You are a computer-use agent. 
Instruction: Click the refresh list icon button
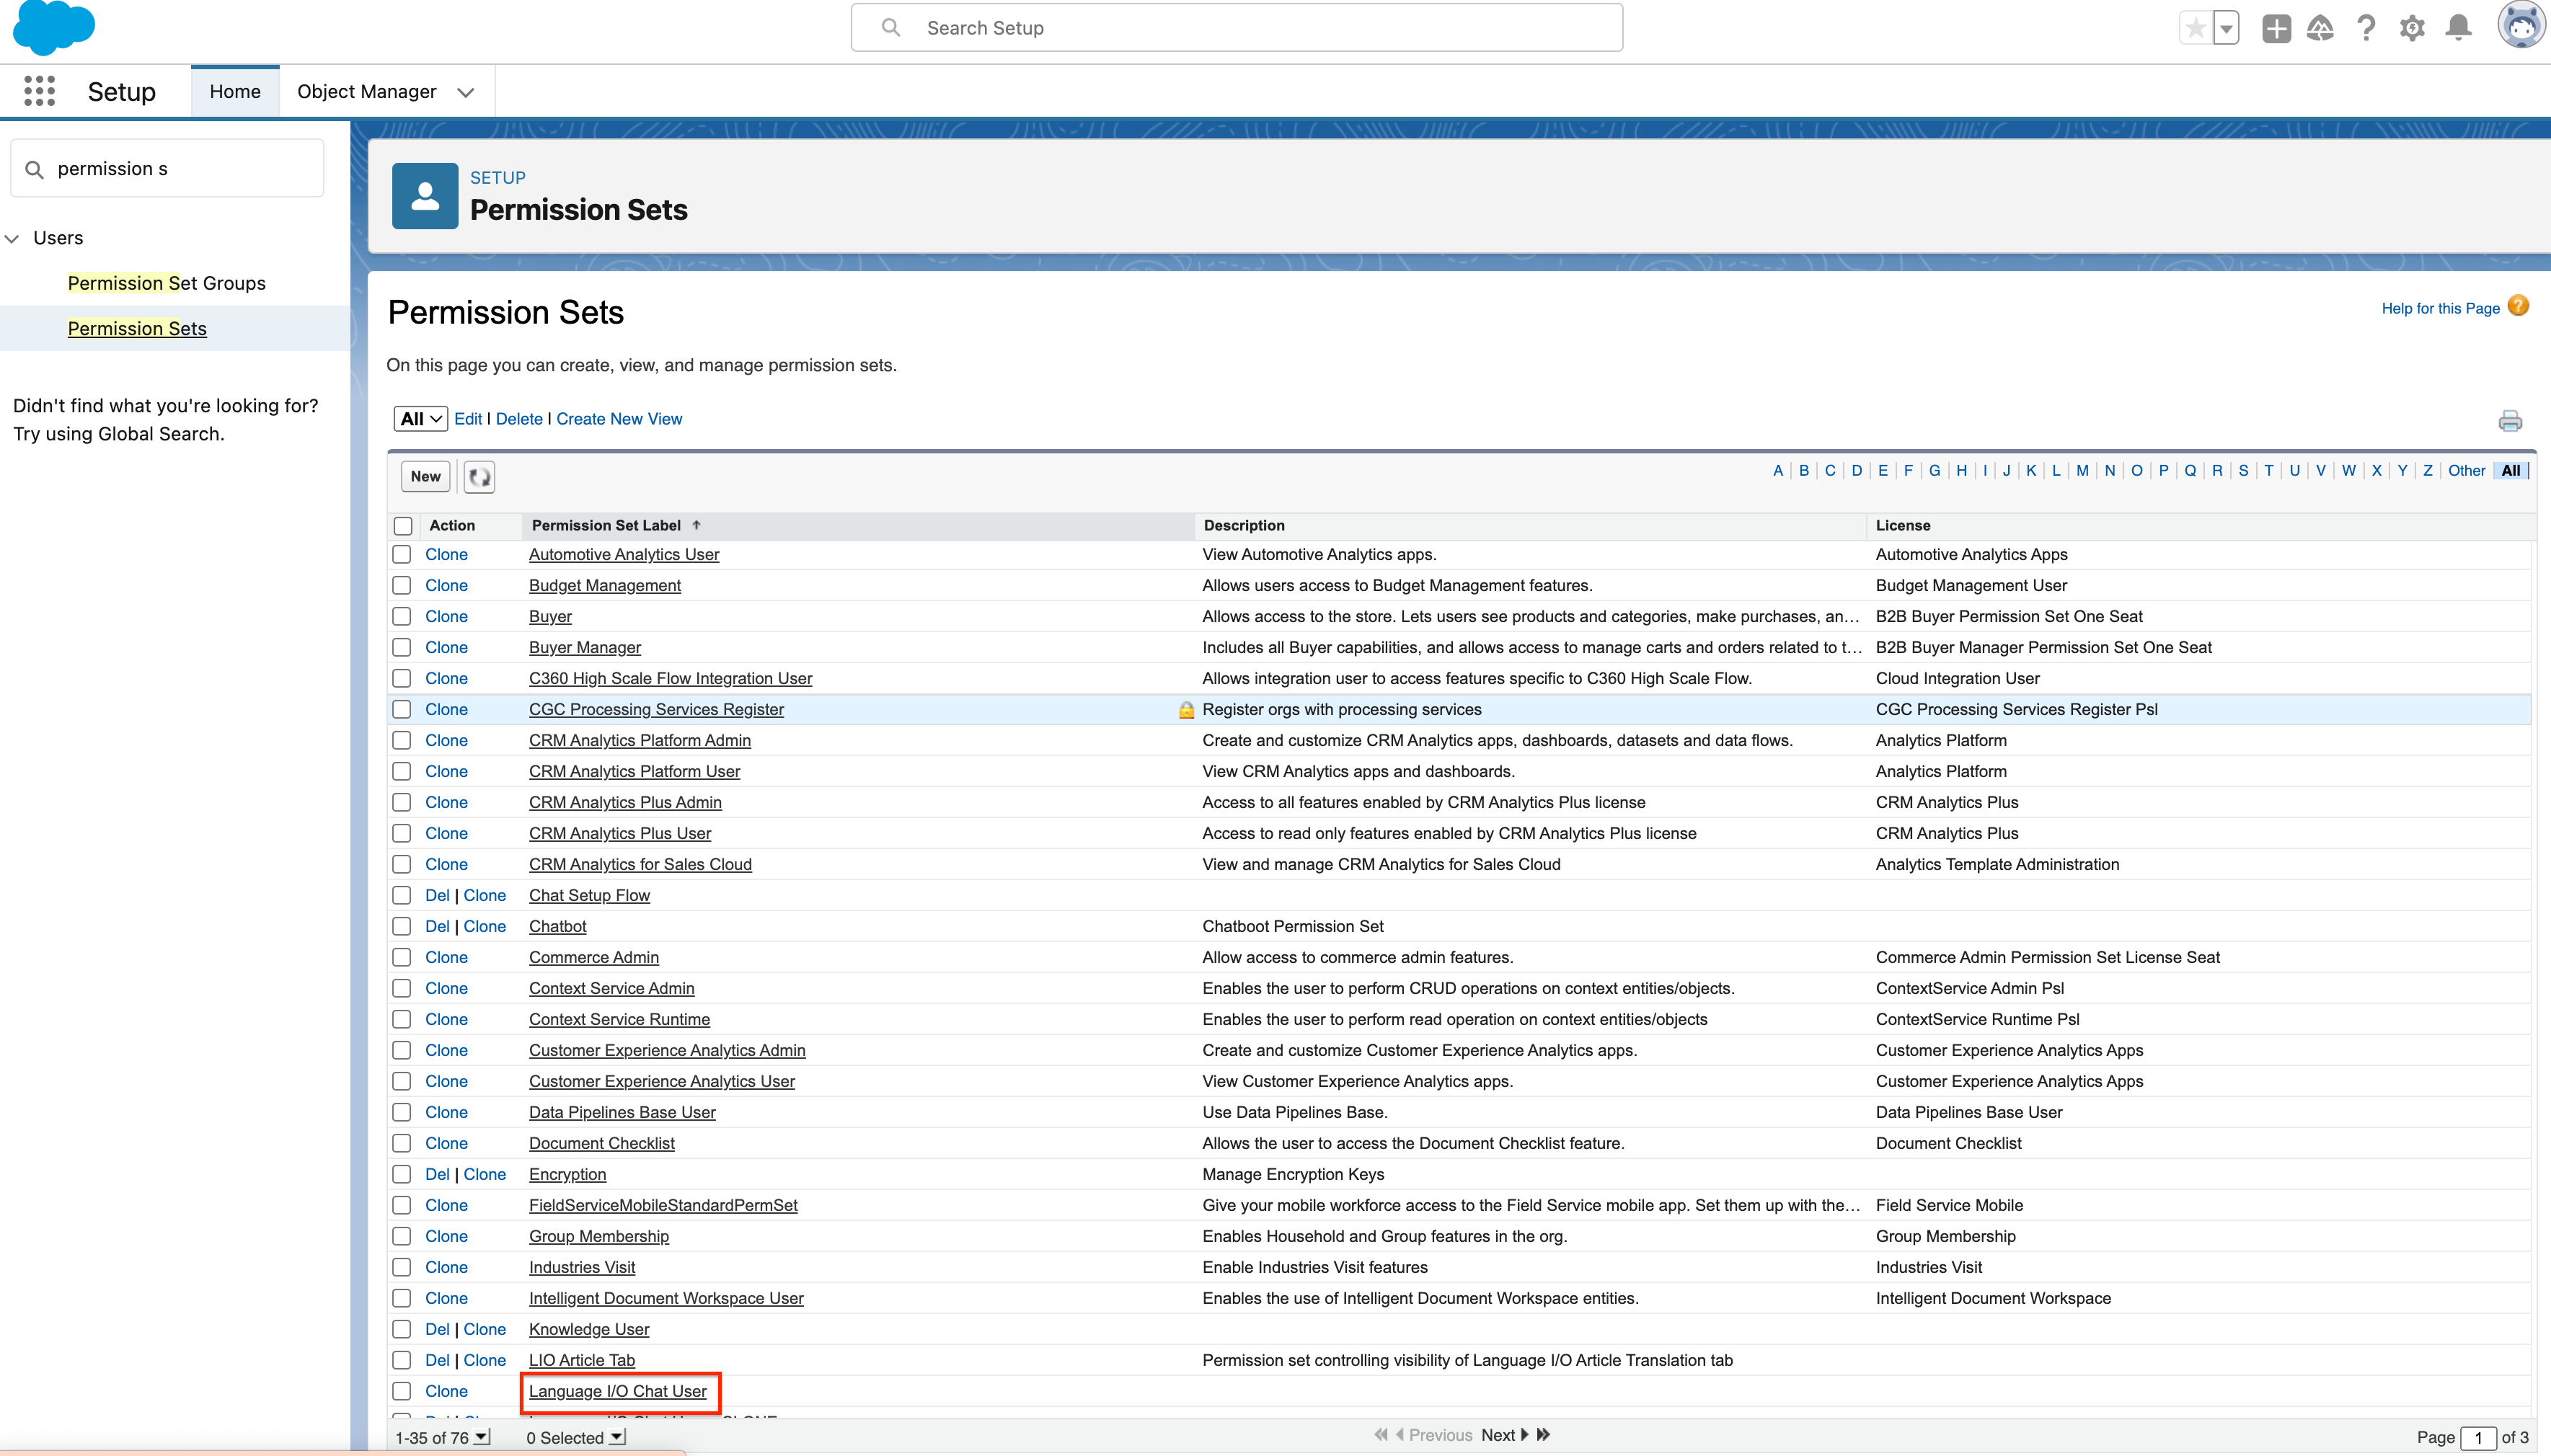[479, 477]
